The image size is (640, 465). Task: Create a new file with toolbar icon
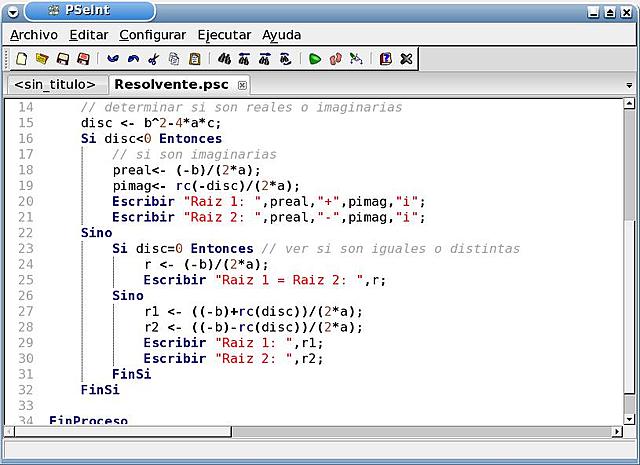point(21,59)
